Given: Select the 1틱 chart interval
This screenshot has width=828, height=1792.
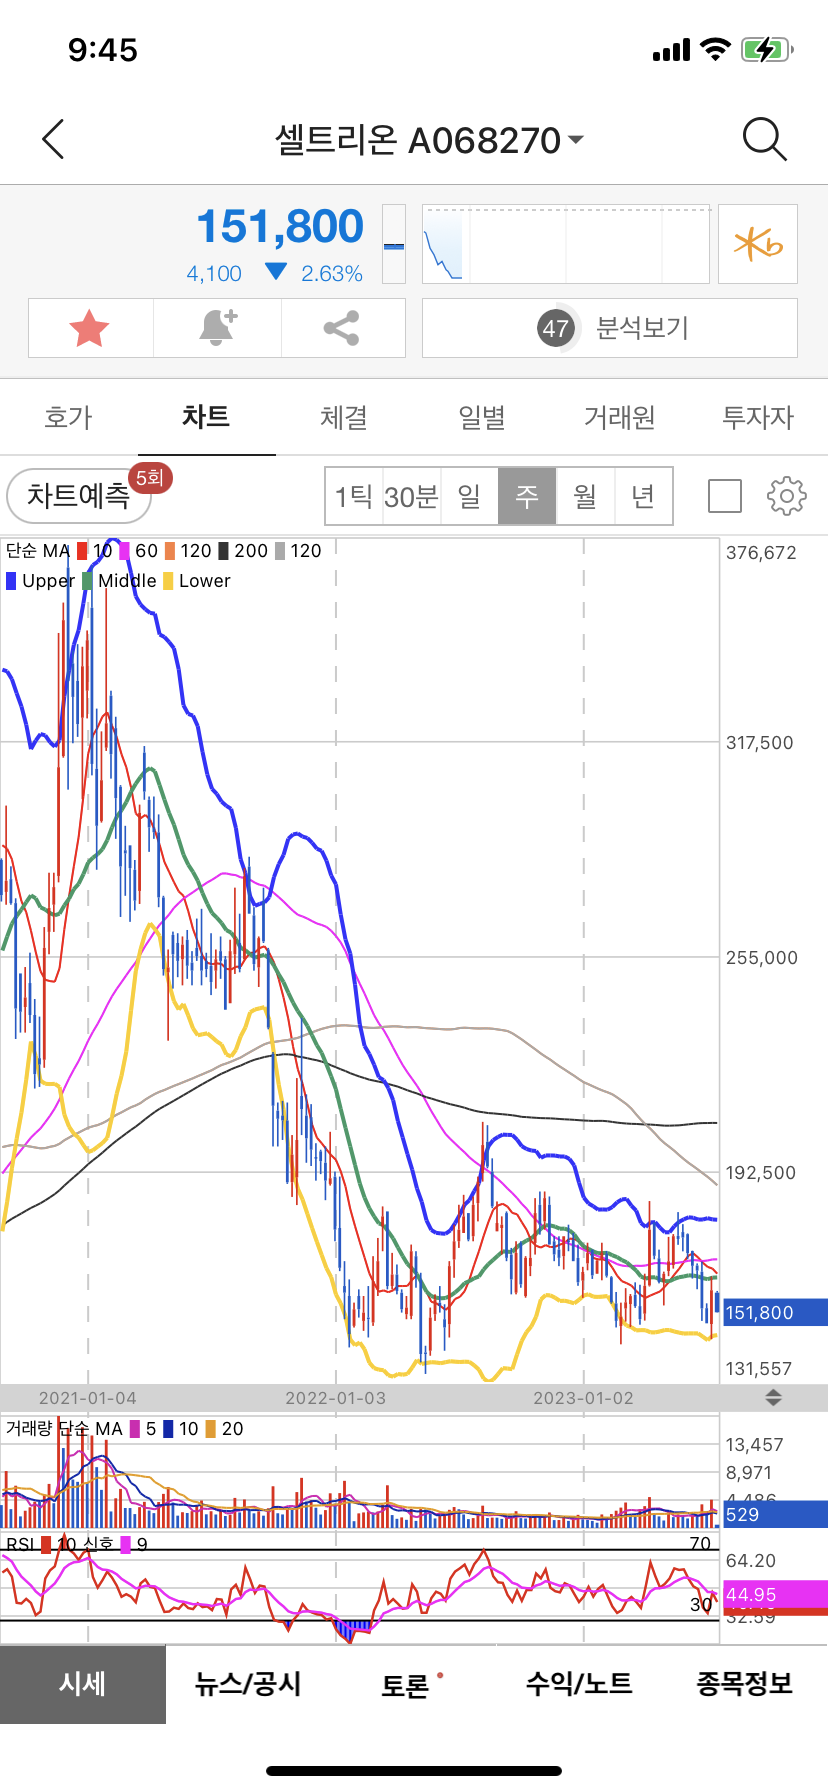Looking at the screenshot, I should 354,496.
